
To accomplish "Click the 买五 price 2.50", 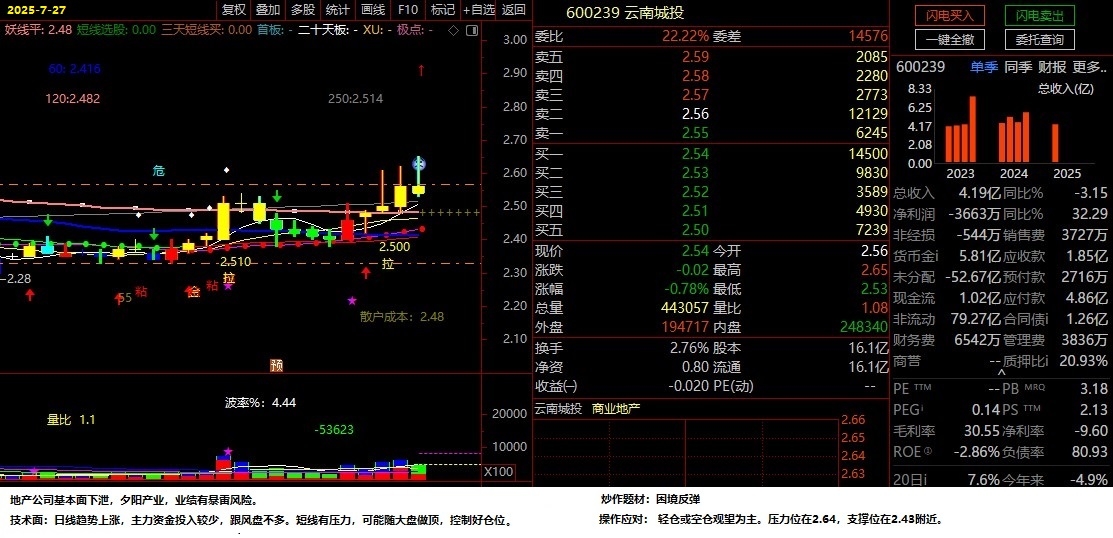I will click(x=696, y=229).
